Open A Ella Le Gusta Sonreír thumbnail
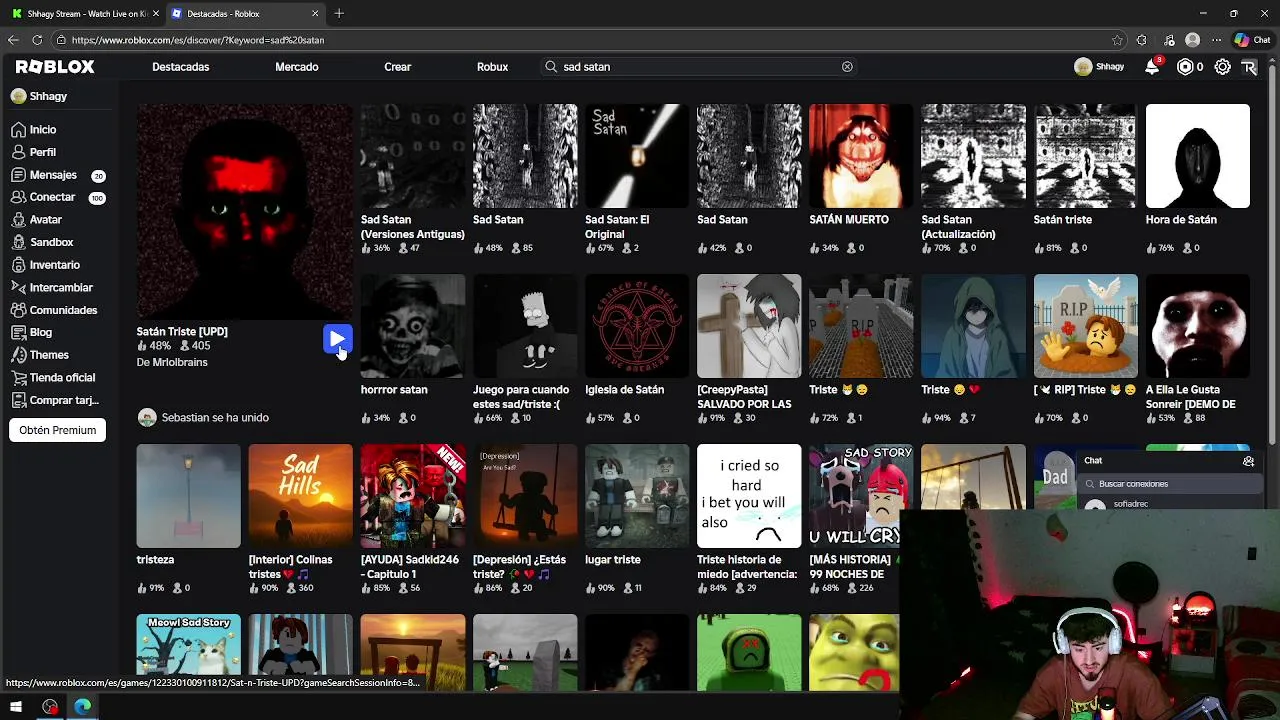 point(1197,326)
